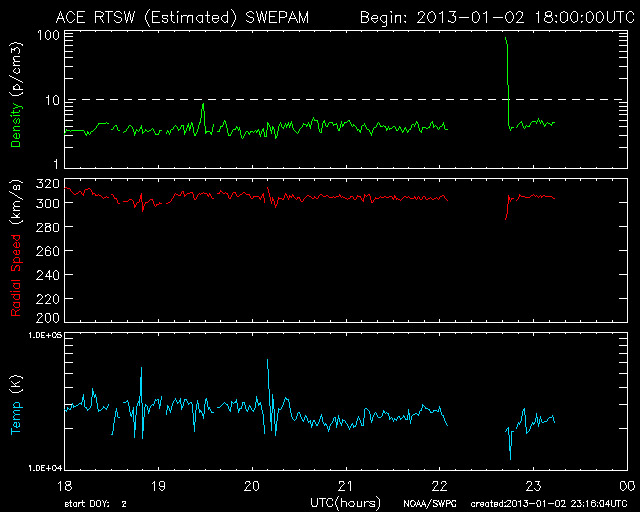The image size is (640, 512).
Task: Click the red 'Radial Speed (km/s)' axis label
Action: click(x=16, y=248)
